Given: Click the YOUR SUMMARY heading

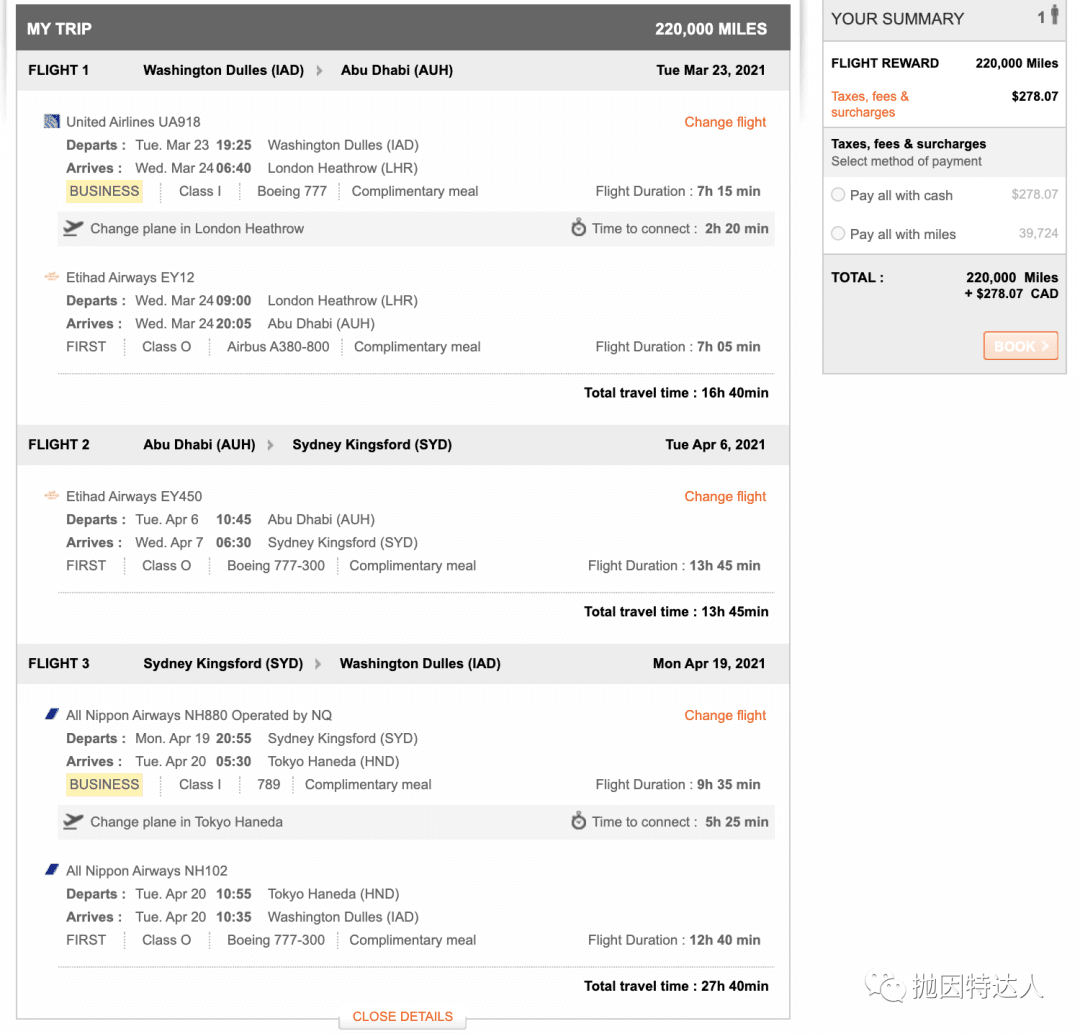Looking at the screenshot, I should coord(897,19).
